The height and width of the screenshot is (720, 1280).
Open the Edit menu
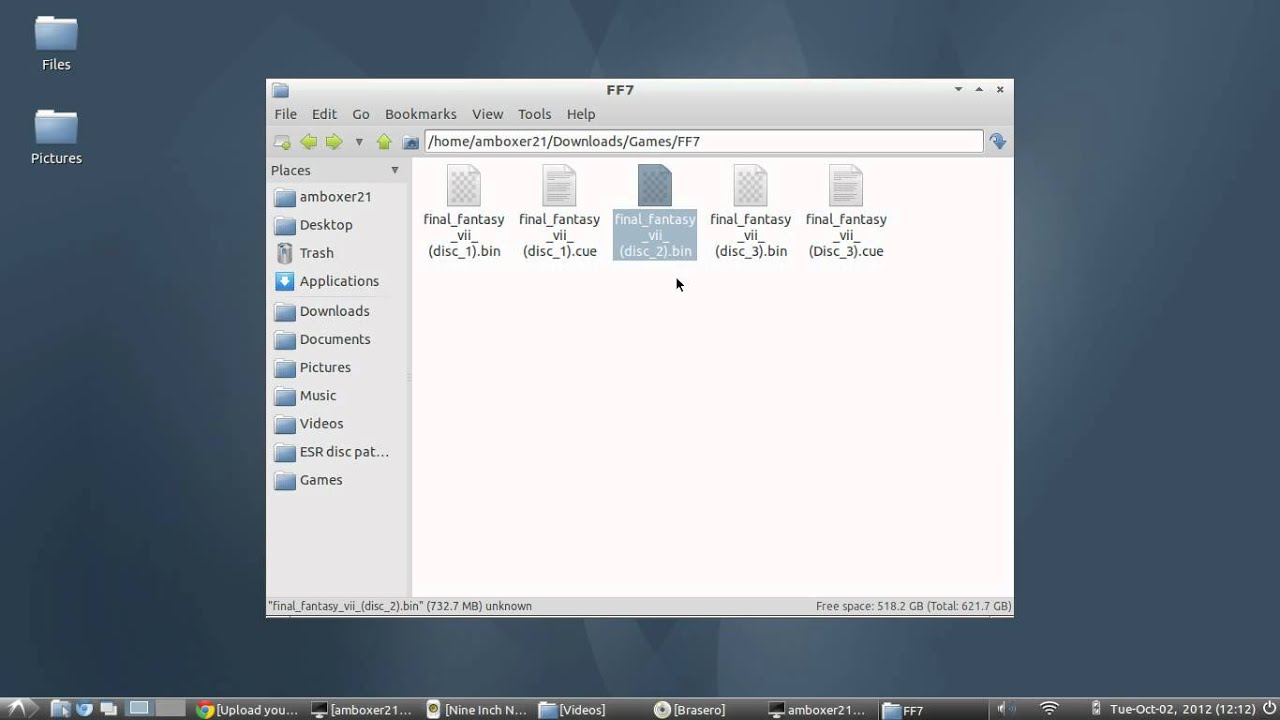[x=324, y=114]
